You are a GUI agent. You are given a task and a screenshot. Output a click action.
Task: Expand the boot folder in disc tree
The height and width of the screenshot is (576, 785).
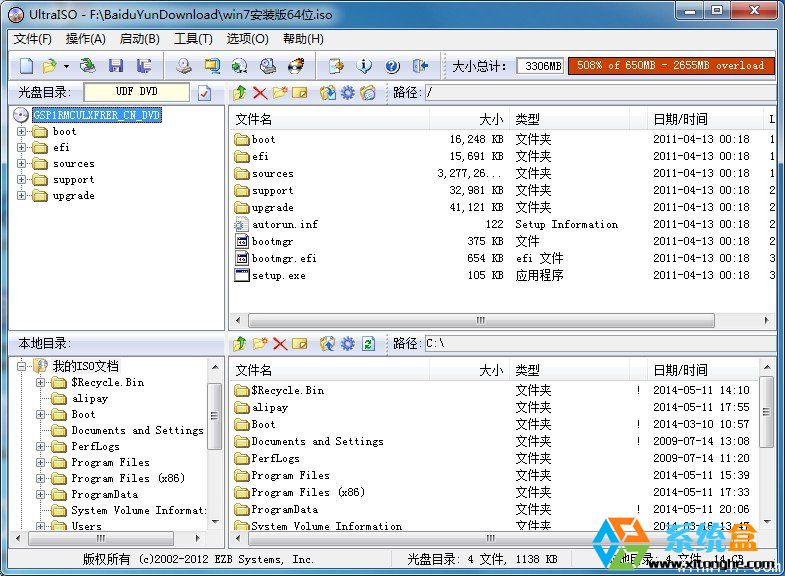pyautogui.click(x=22, y=132)
